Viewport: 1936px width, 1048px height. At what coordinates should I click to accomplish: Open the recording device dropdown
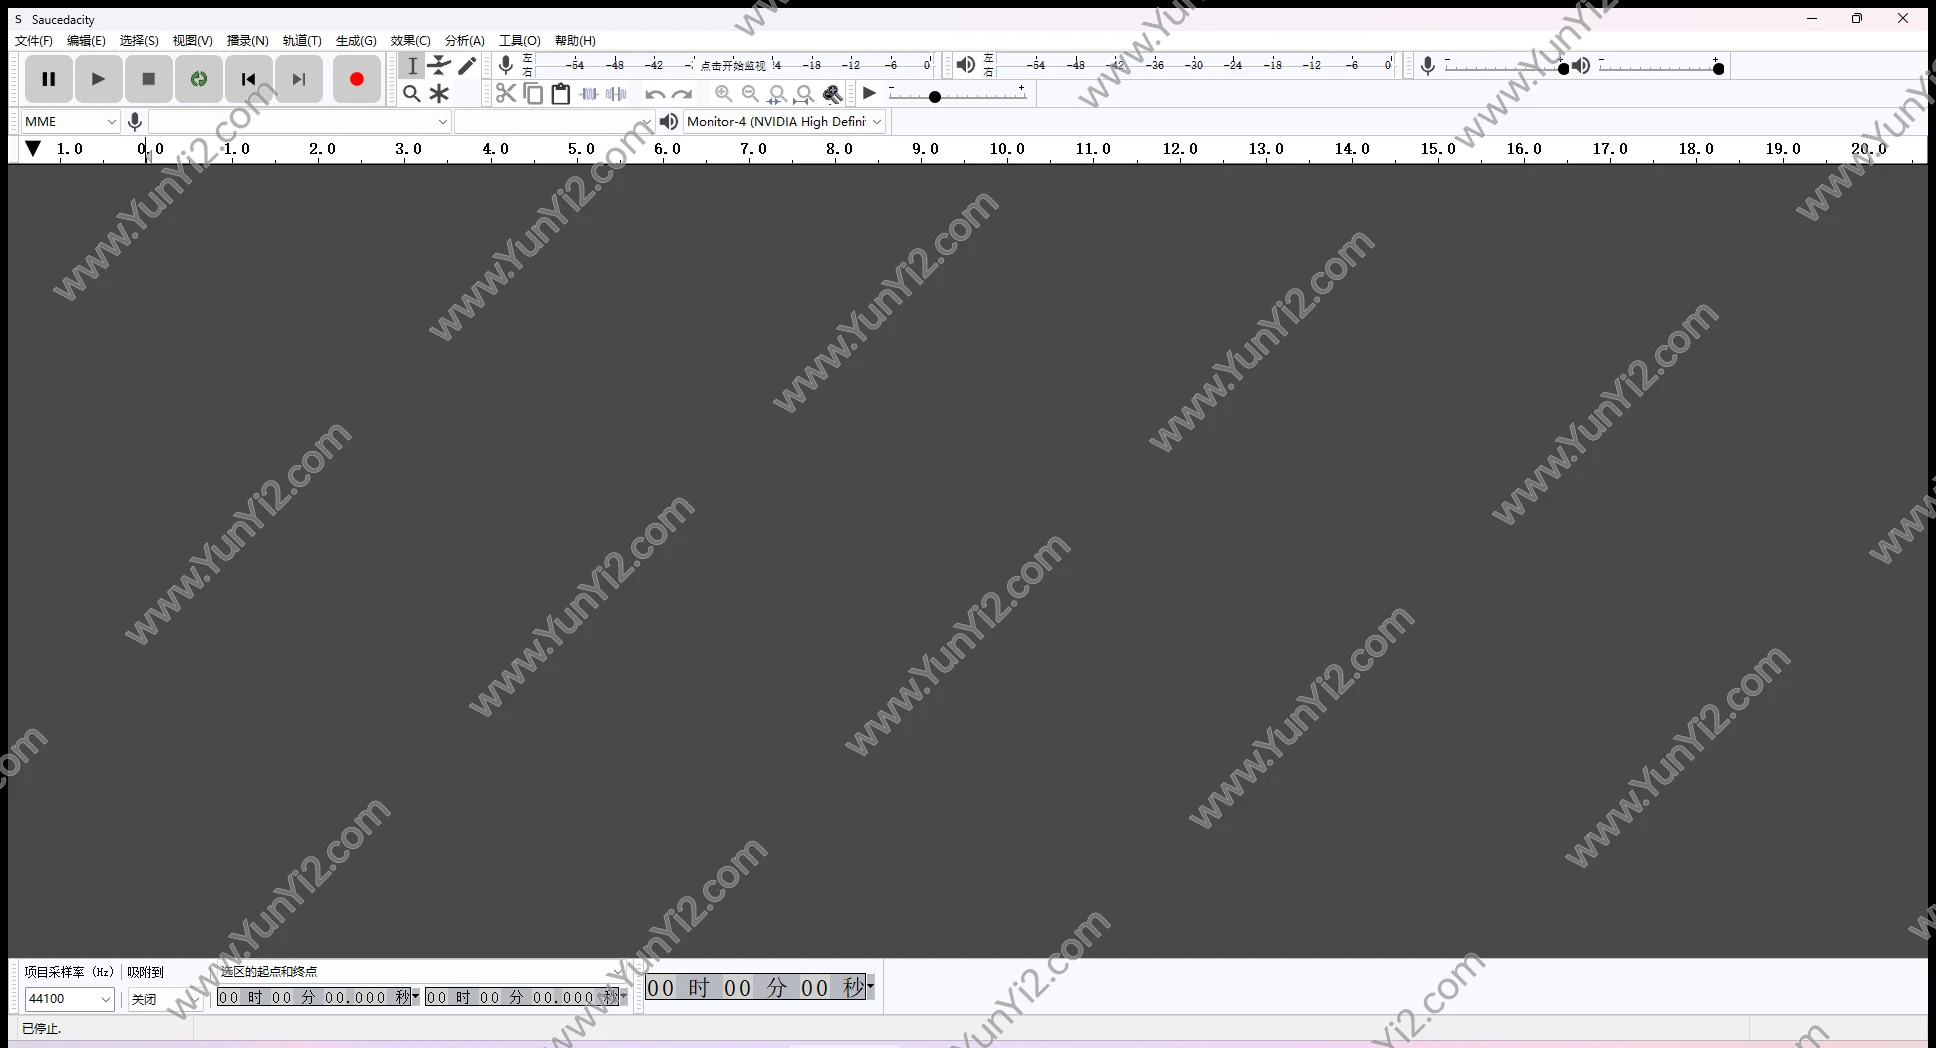pos(299,121)
